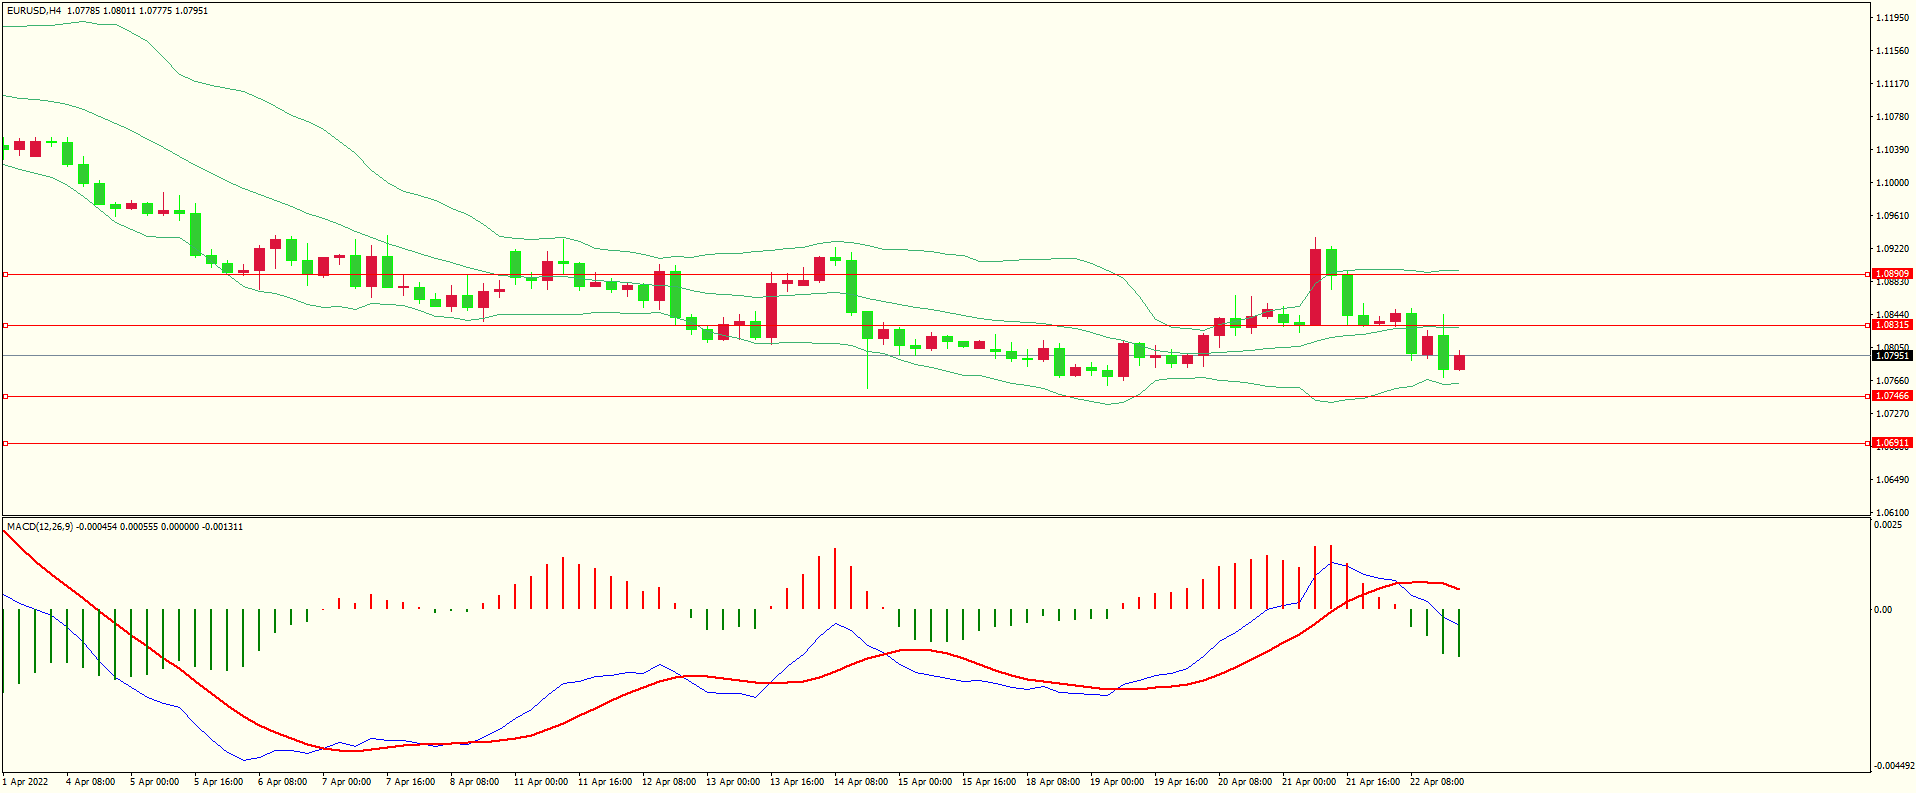Click the 21 Apr 16:00 time label
Image resolution: width=1916 pixels, height=793 pixels.
pos(1372,782)
